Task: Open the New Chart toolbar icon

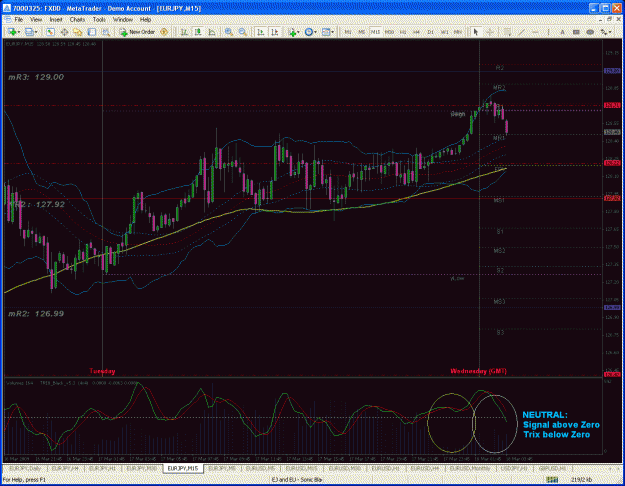Action: 12,32
